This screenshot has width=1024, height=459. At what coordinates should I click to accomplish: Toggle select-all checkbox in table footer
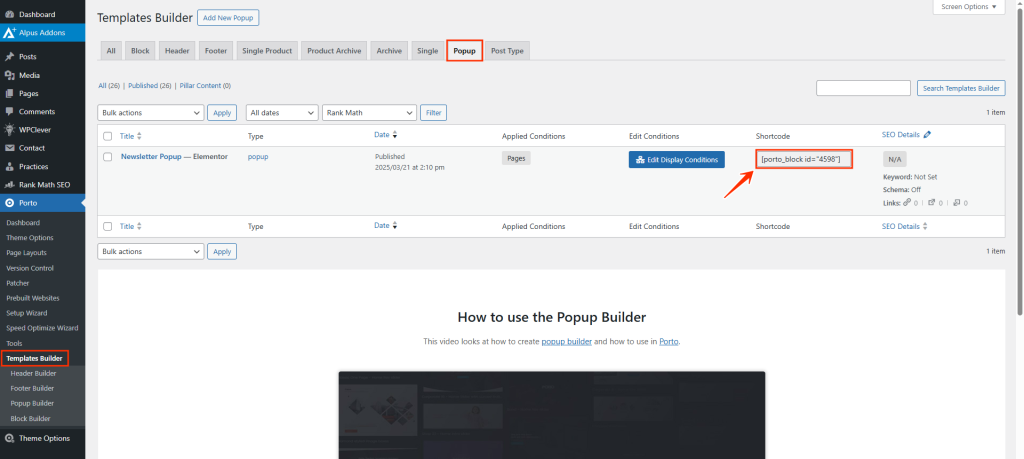[x=108, y=227]
